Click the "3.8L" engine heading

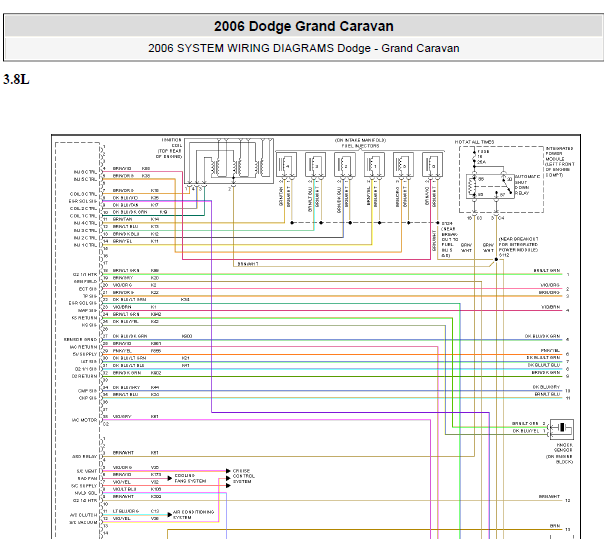click(16, 79)
